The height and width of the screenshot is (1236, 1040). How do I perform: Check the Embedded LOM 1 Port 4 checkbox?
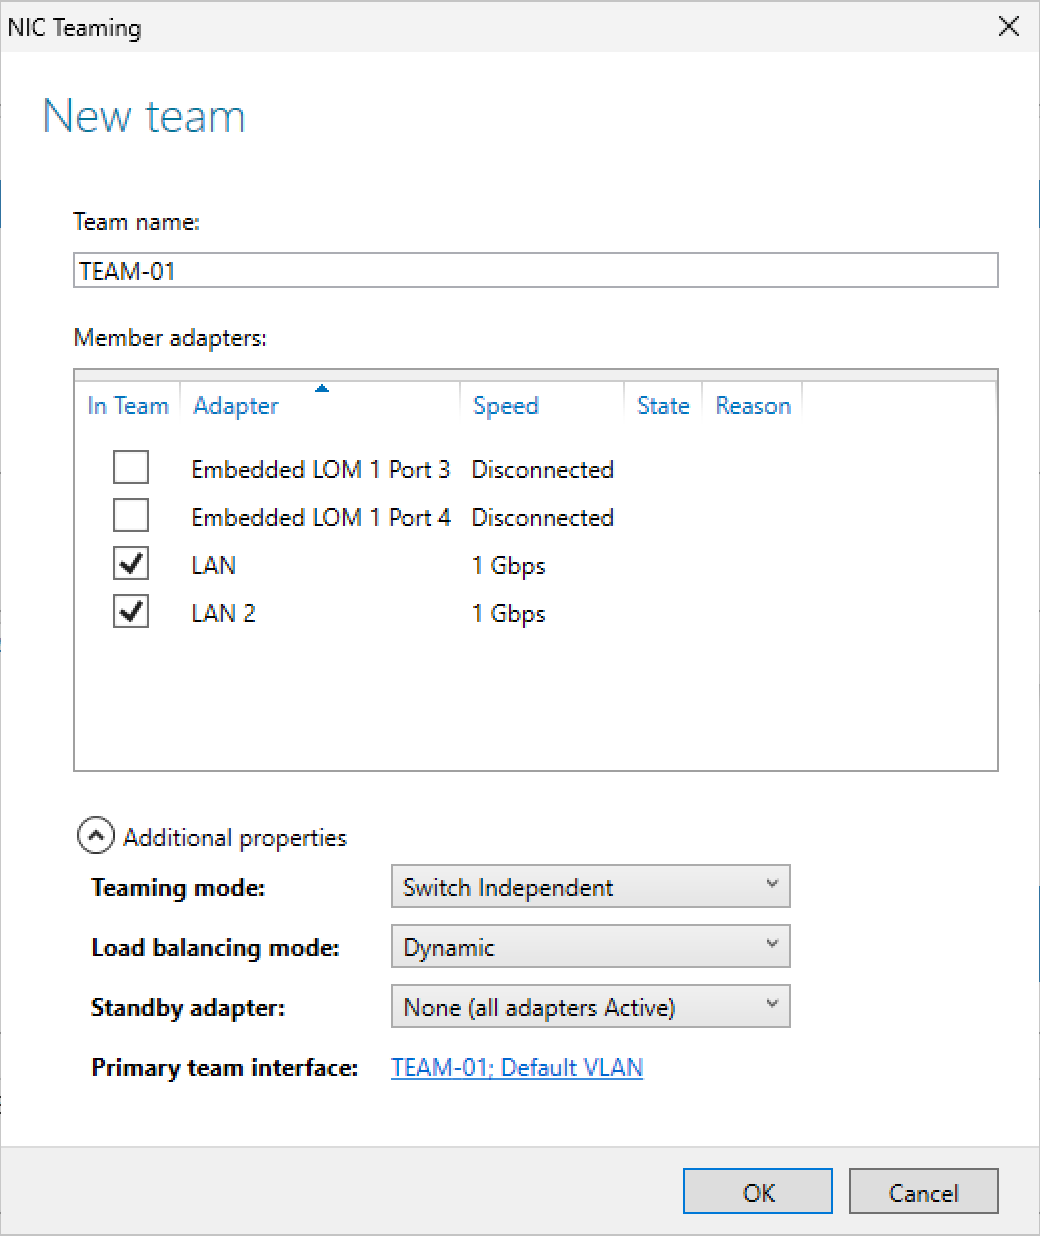click(x=131, y=515)
